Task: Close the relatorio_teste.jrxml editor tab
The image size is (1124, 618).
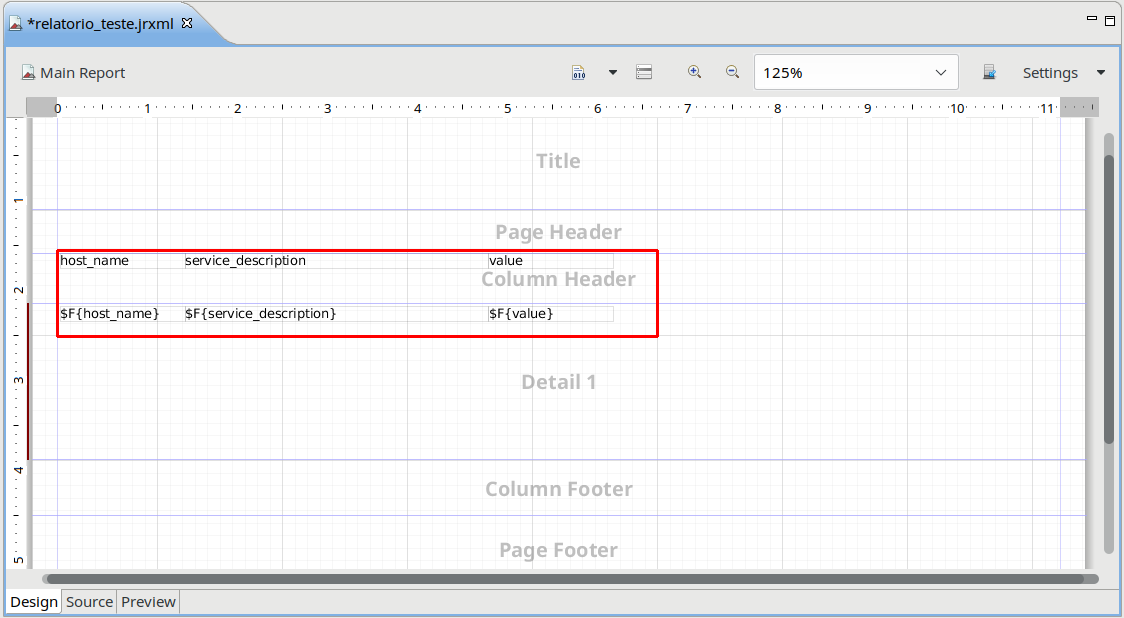Action: point(187,23)
